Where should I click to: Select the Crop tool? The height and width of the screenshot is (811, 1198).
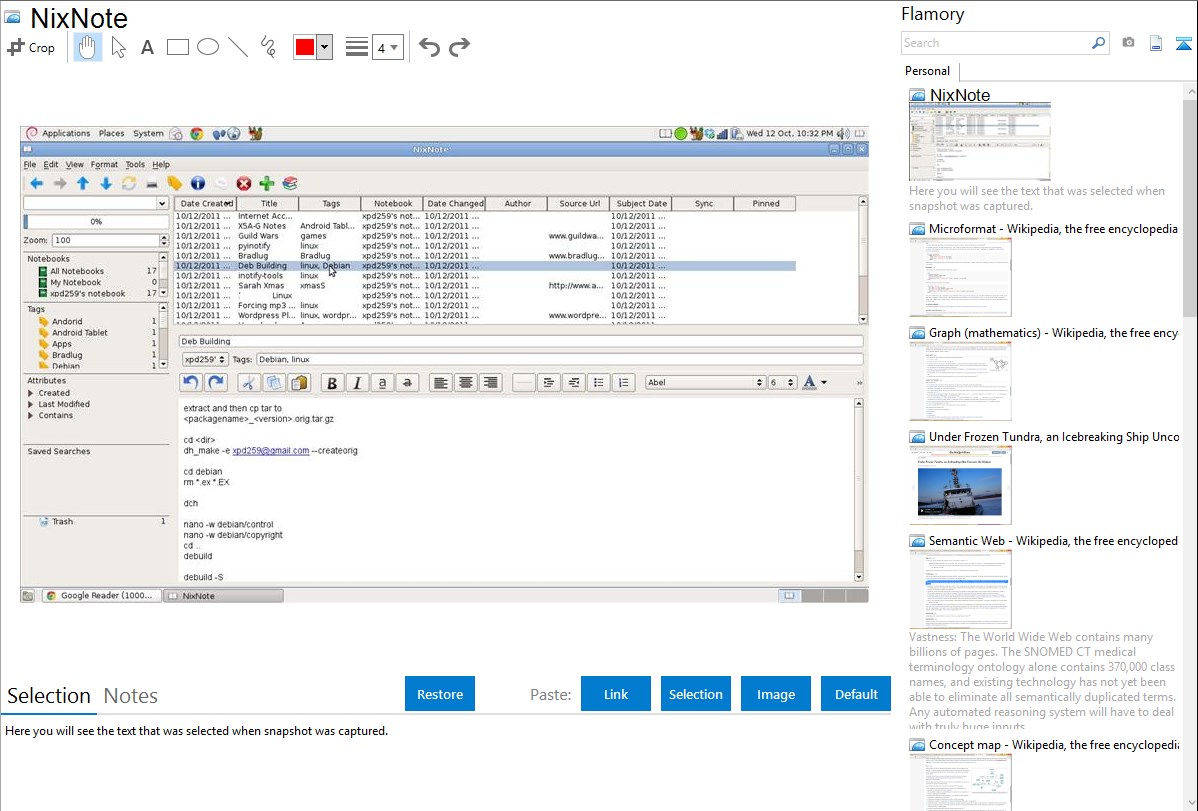(31, 47)
